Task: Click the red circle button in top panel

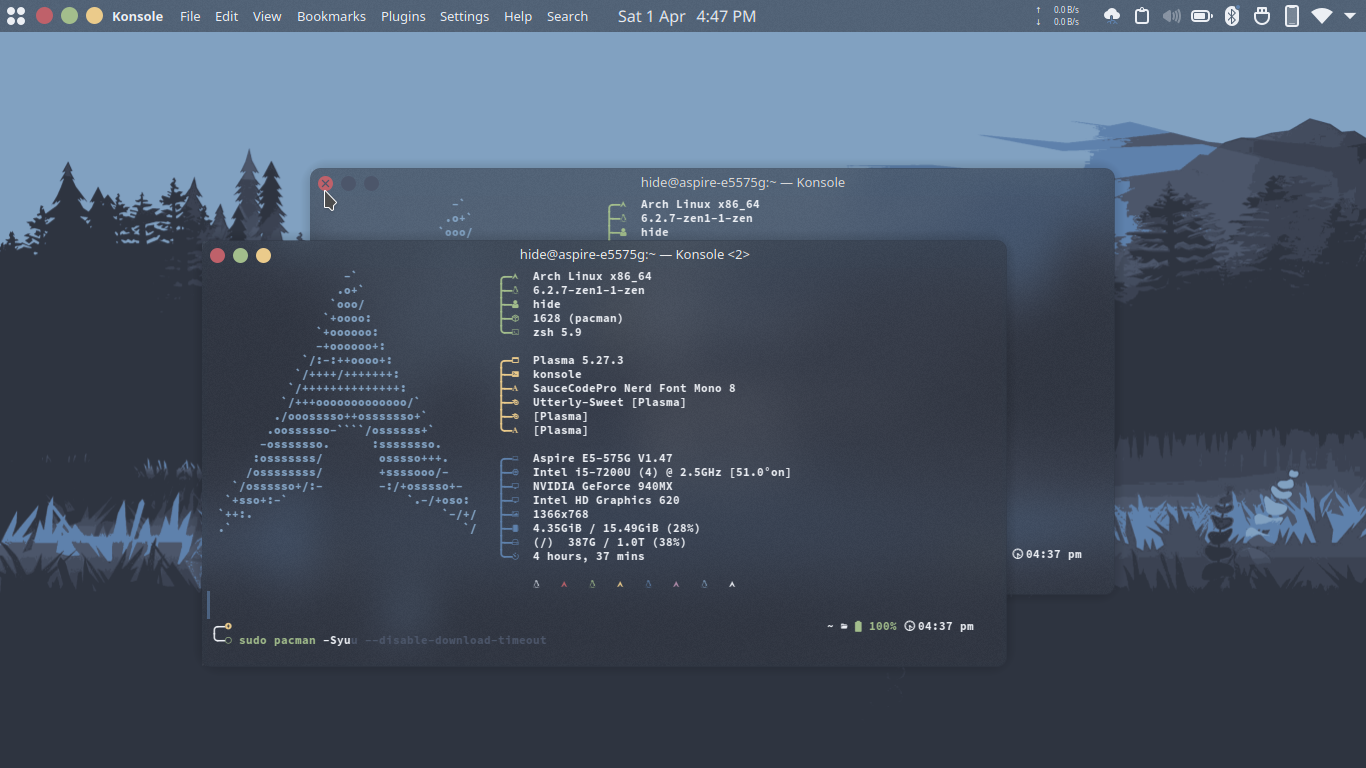Action: 44,16
